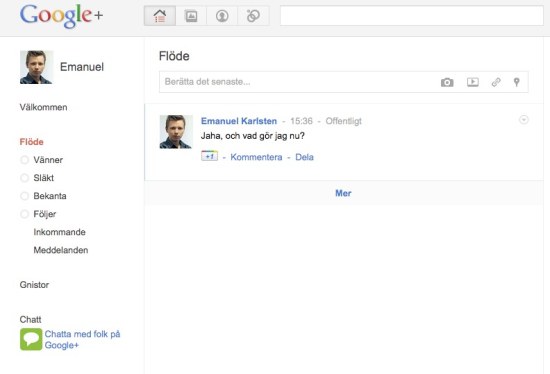Open Inkommande in the sidebar
Screen dimensions: 550x374
pos(60,232)
